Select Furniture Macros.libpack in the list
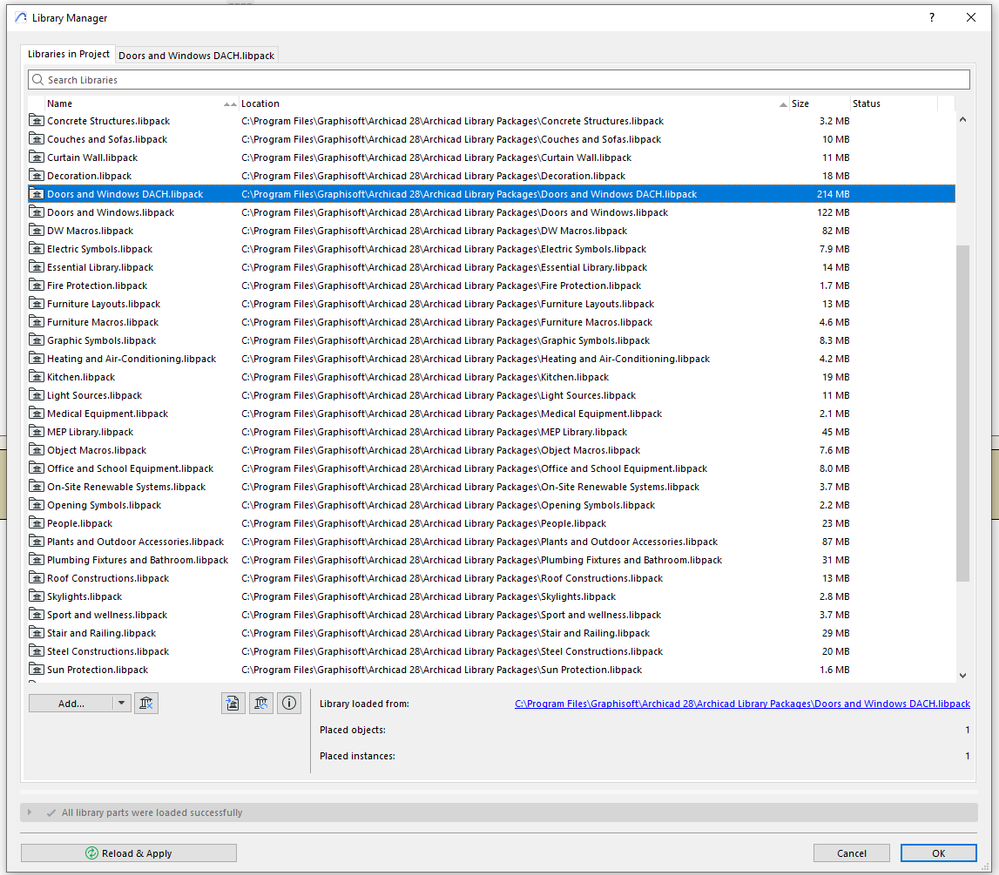999x875 pixels. (x=103, y=322)
